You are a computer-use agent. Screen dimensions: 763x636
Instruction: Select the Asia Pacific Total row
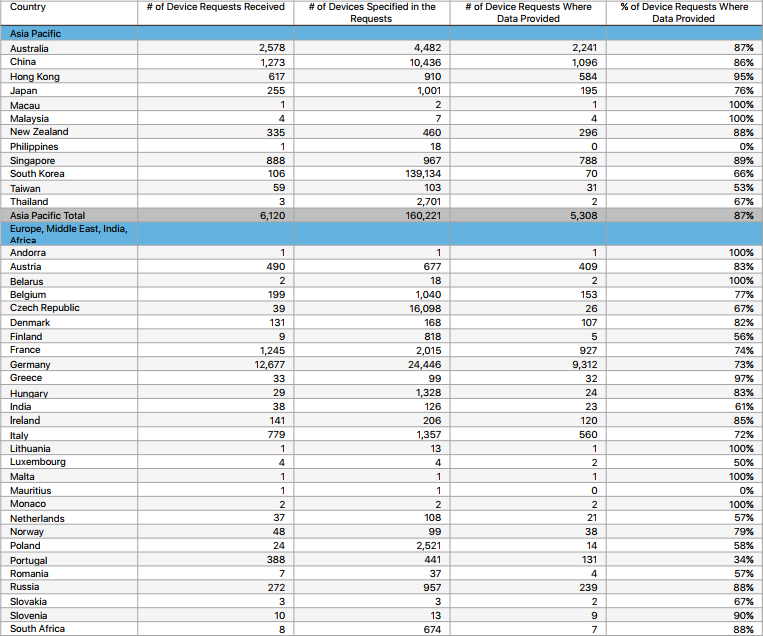(382, 215)
